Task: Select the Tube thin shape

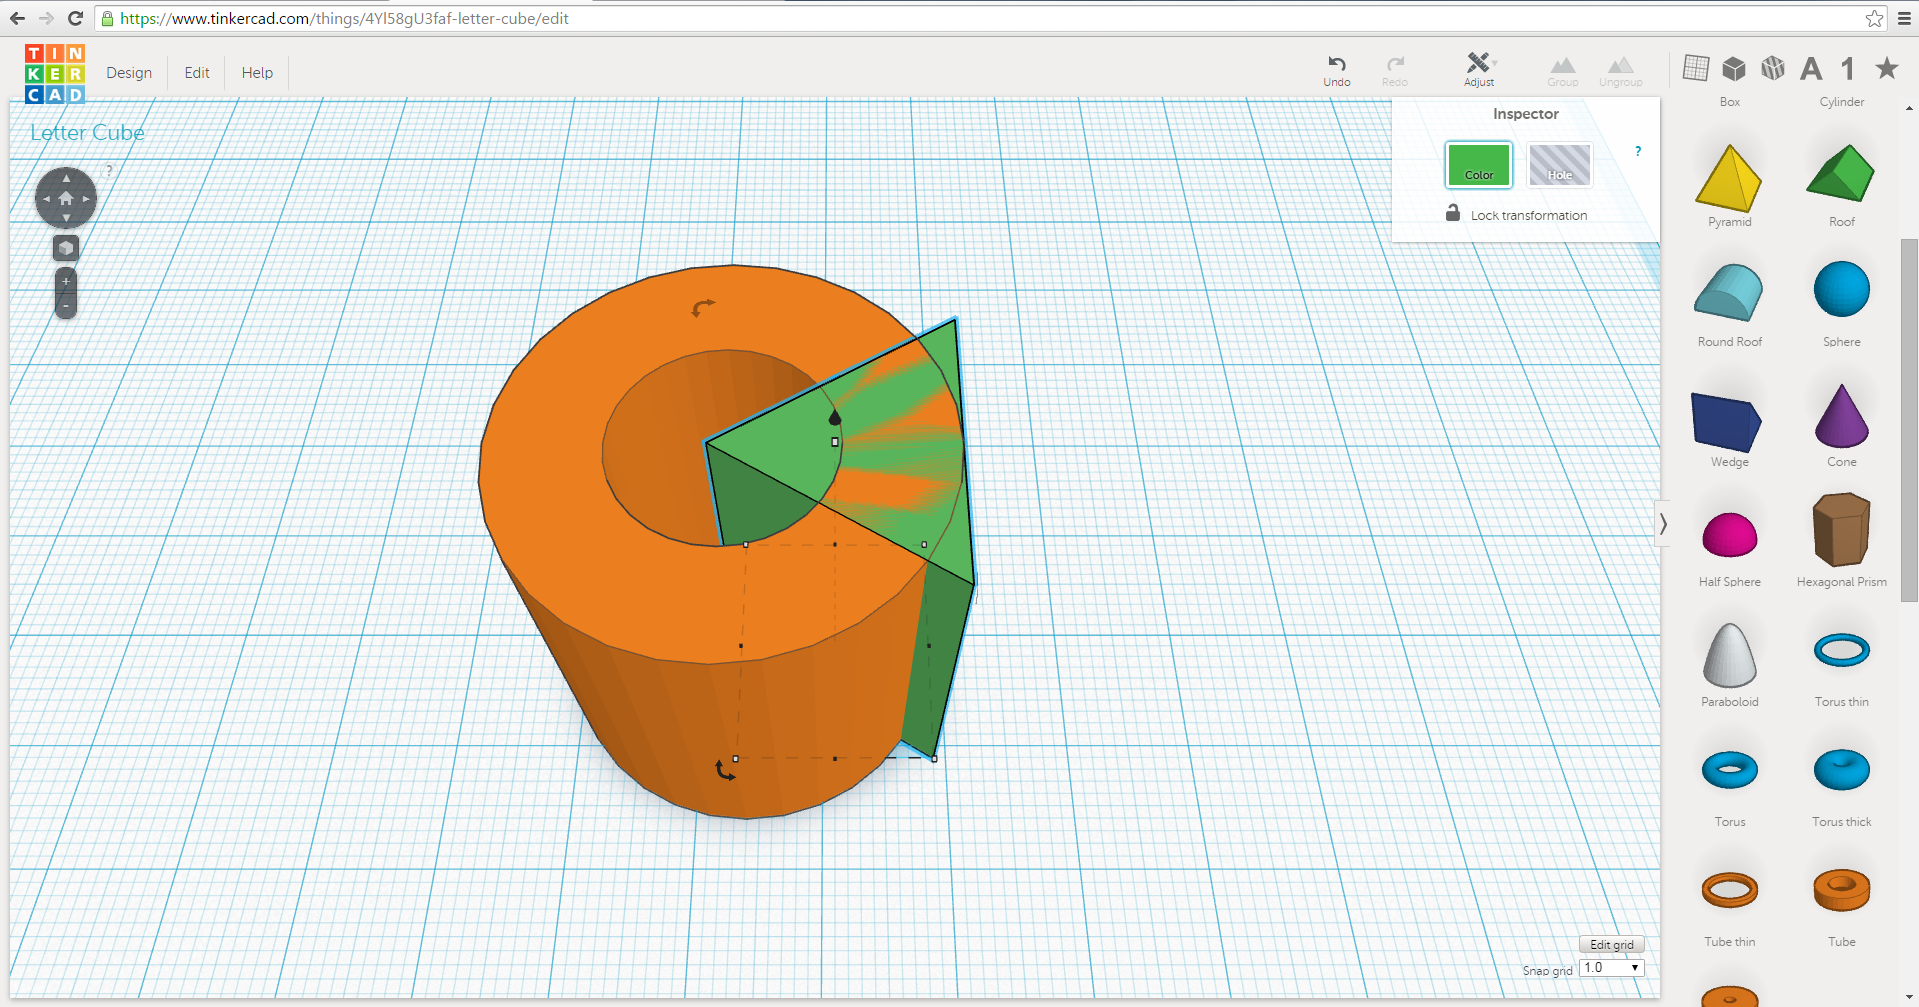Action: tap(1729, 890)
